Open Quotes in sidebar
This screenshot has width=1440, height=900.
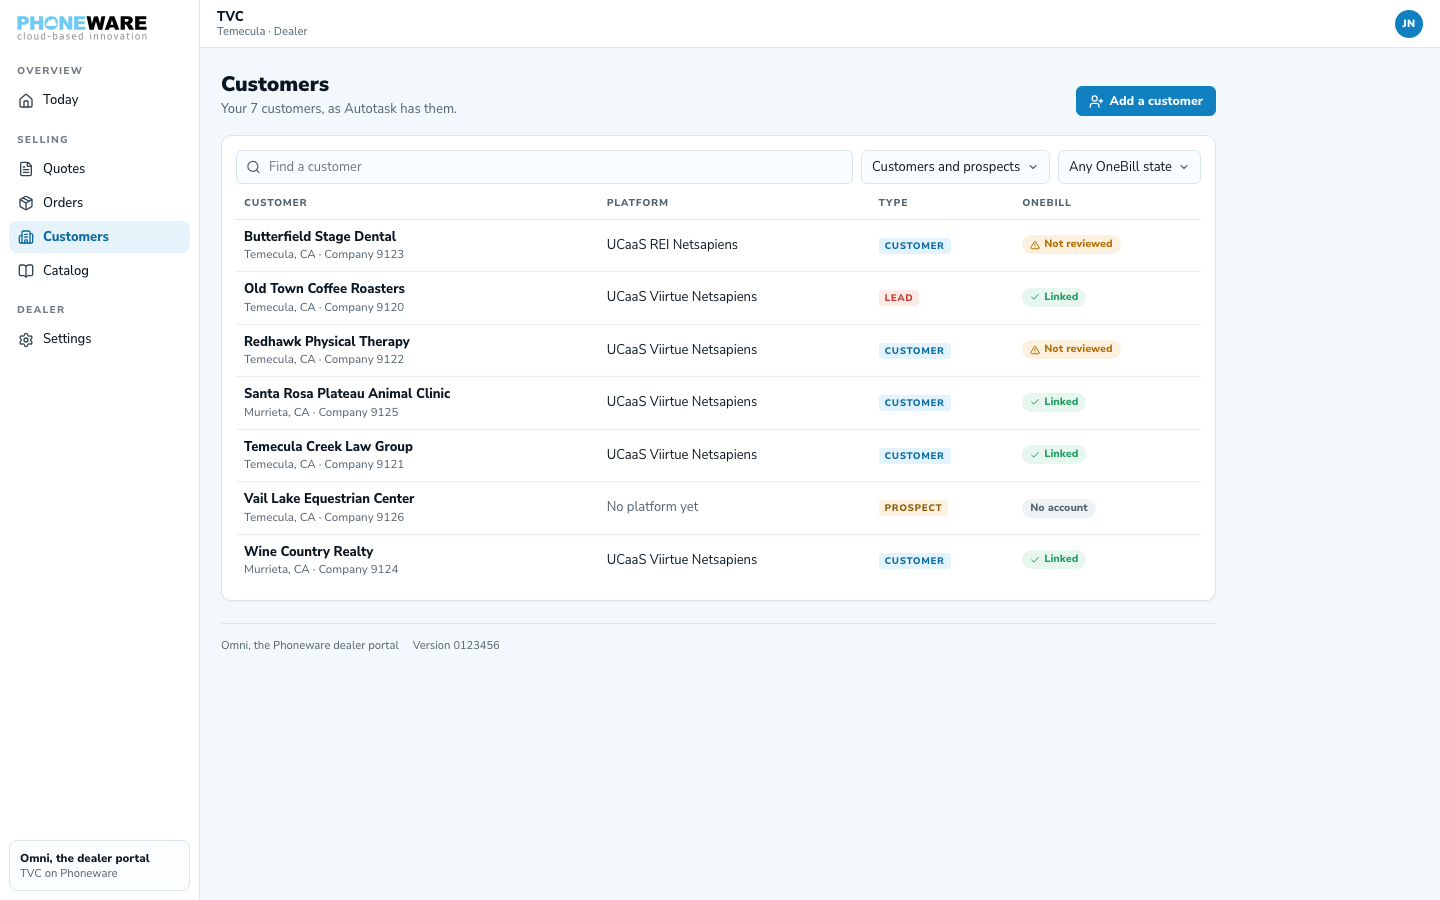(x=99, y=169)
